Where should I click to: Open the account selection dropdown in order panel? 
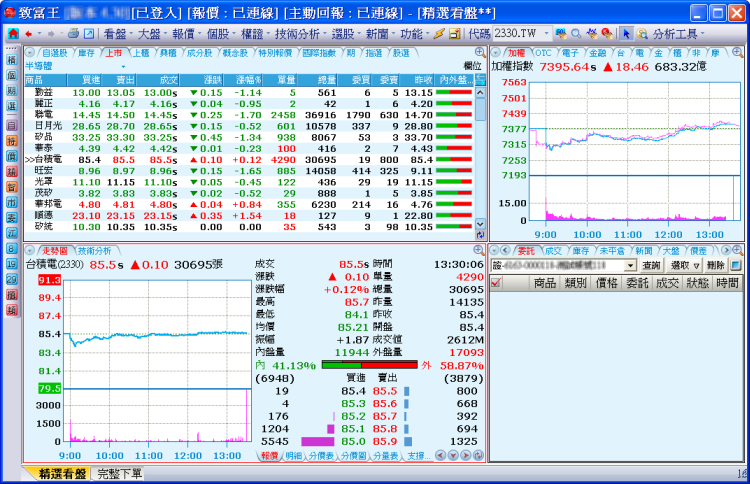click(630, 266)
